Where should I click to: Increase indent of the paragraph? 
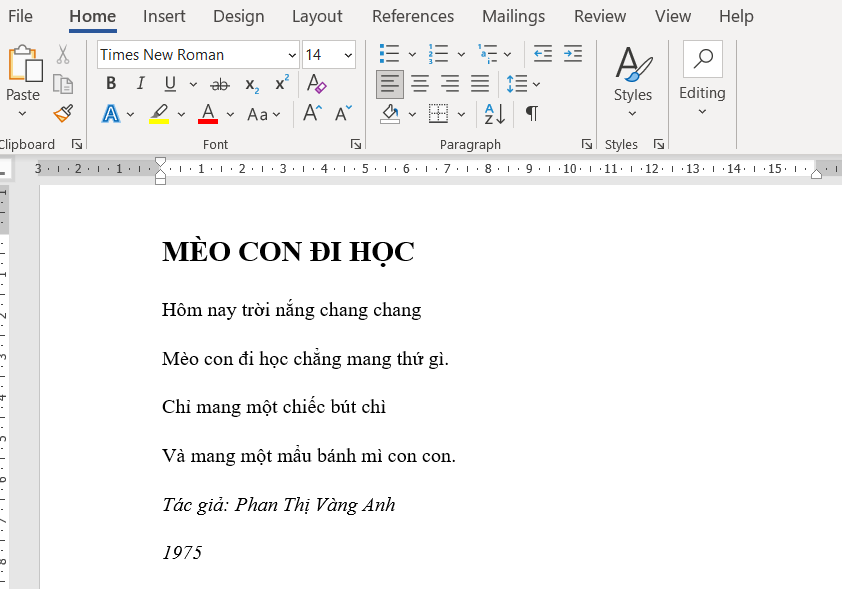[572, 54]
